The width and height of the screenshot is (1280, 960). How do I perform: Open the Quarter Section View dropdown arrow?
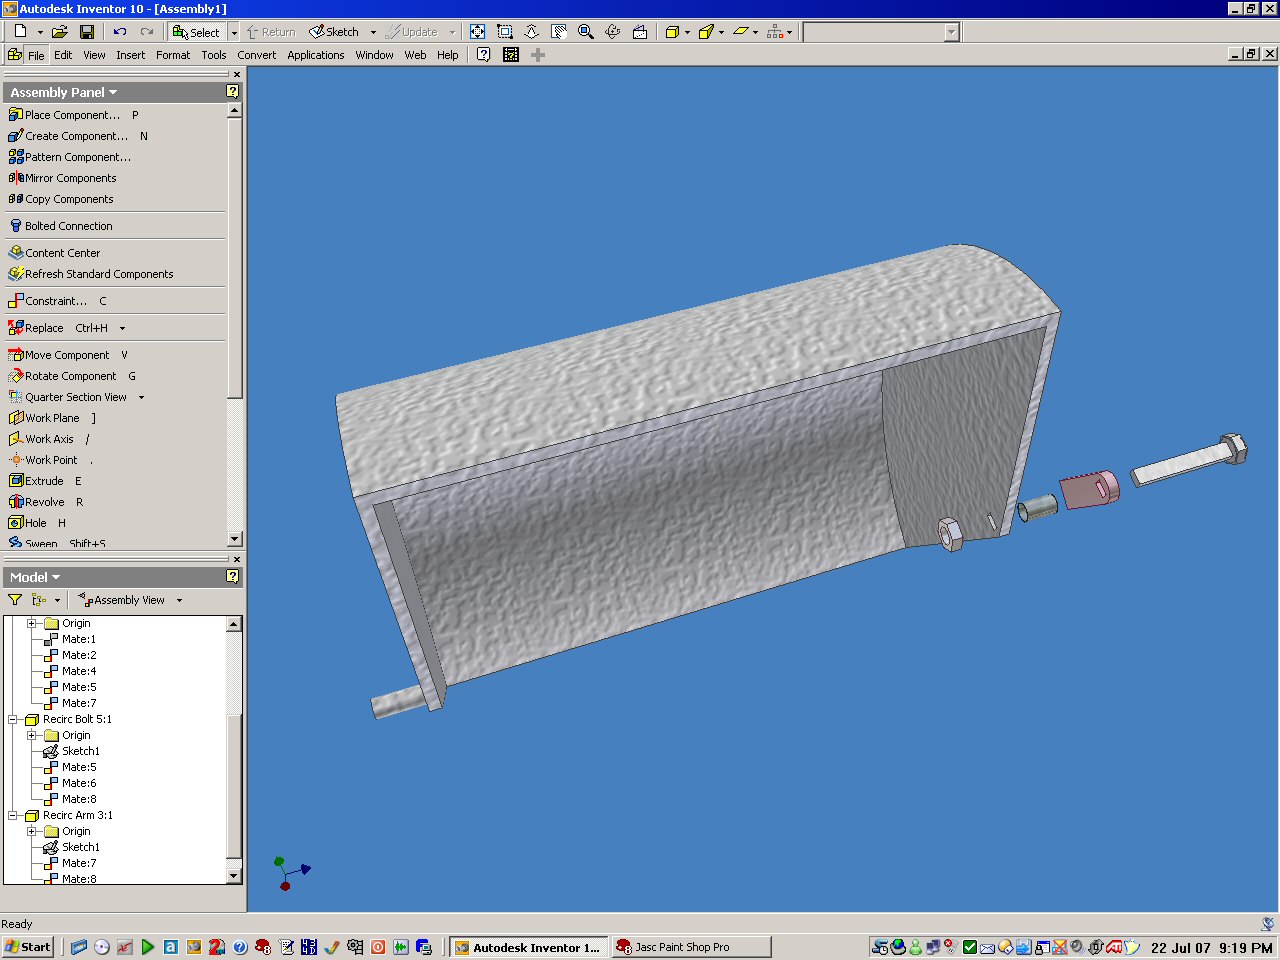coord(141,397)
